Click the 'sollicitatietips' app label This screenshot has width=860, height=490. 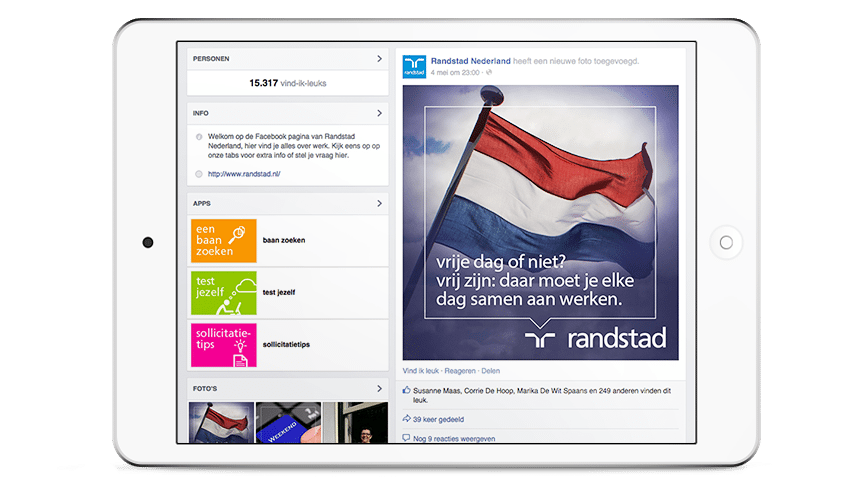286,345
